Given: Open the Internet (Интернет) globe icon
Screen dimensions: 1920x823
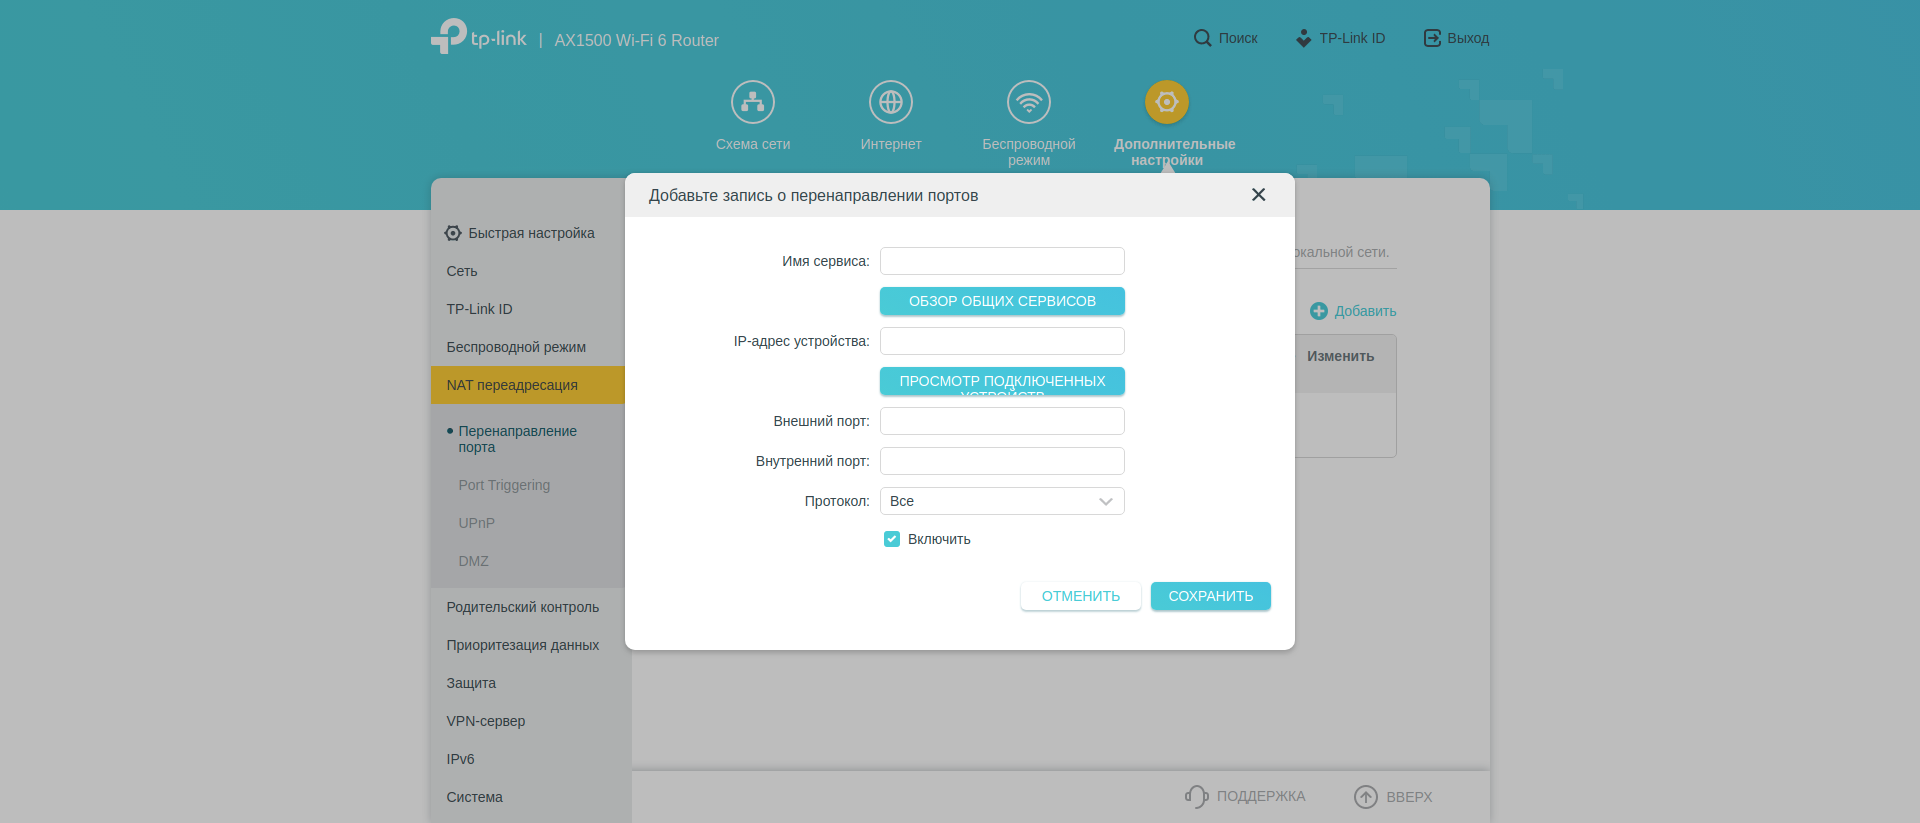Looking at the screenshot, I should click(x=890, y=102).
